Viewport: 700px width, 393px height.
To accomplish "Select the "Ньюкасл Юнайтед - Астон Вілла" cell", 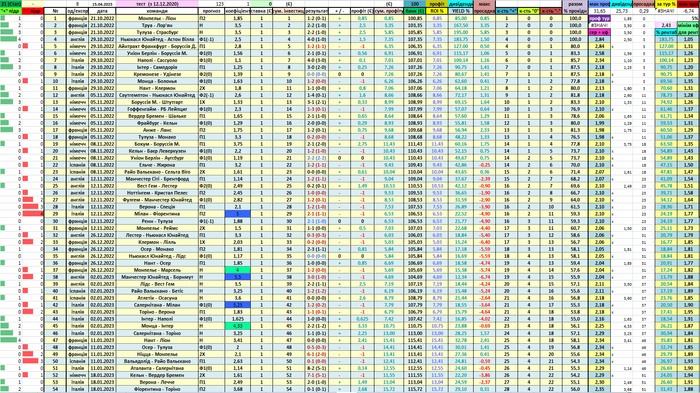I will coord(157,39).
